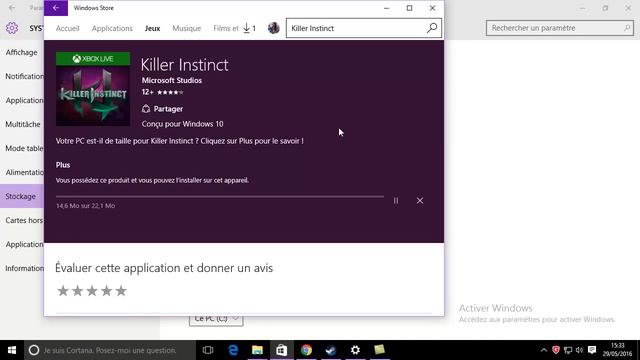This screenshot has width=640, height=360.
Task: Select Stockage in Settings sidebar
Action: click(22, 196)
